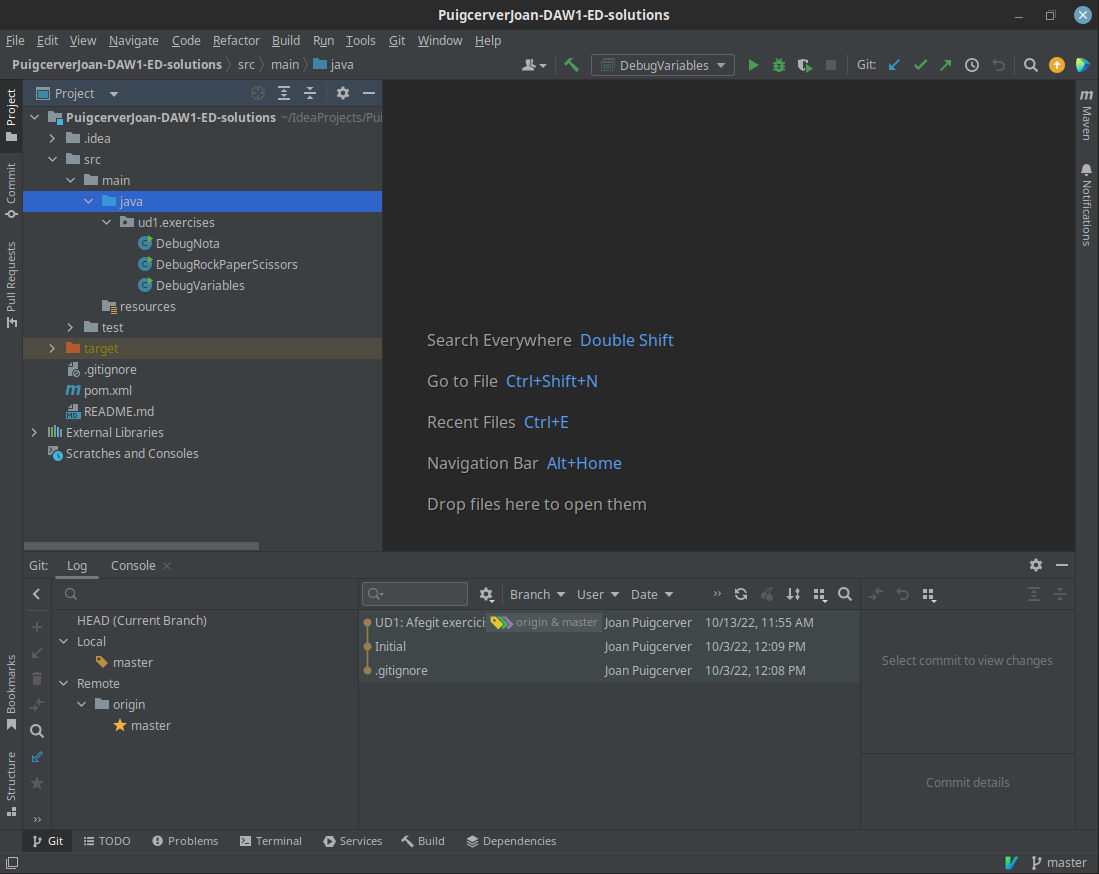This screenshot has height=874, width=1099.
Task: Open Git log filter settings gear
Action: 486,594
